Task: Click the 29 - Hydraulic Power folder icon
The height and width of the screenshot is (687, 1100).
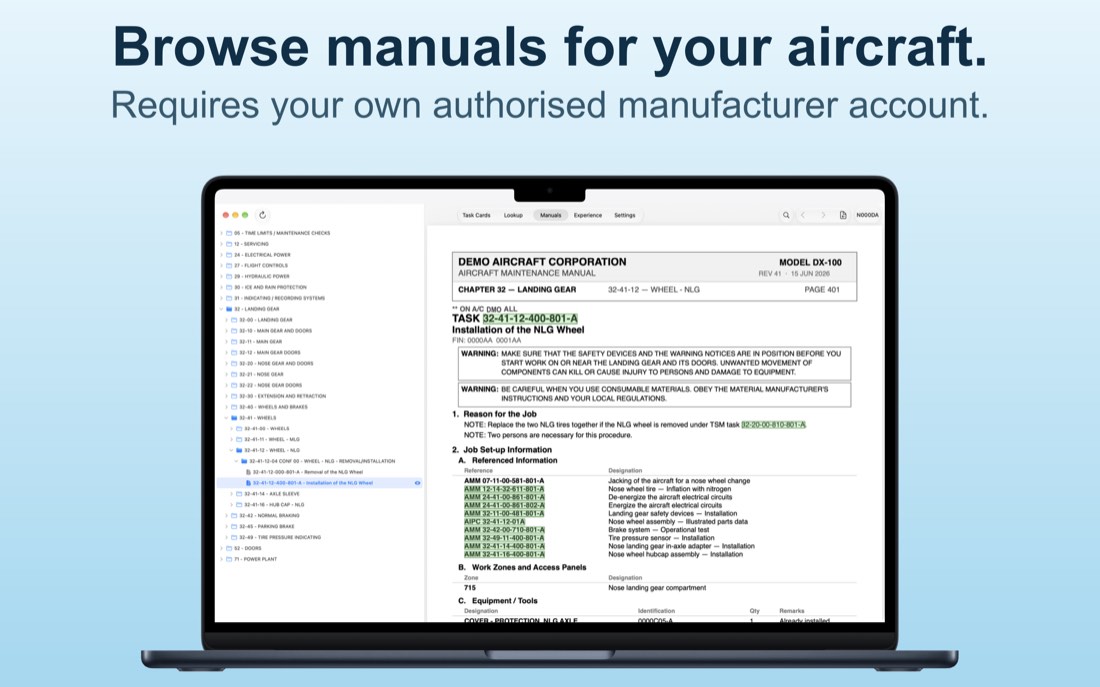Action: coord(229,276)
